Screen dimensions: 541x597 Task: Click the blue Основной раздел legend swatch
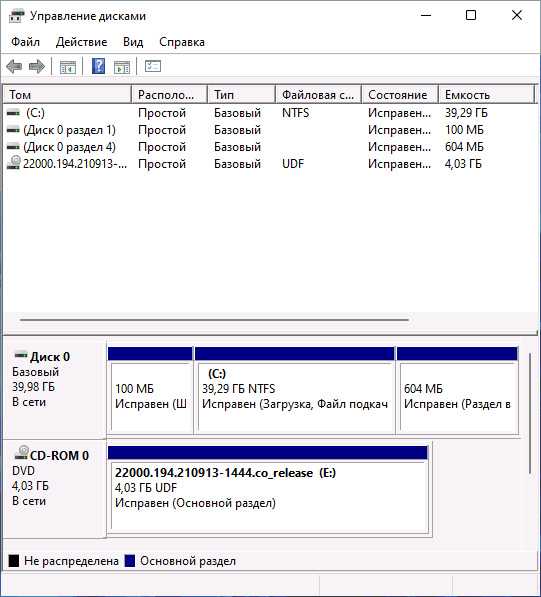tap(130, 561)
